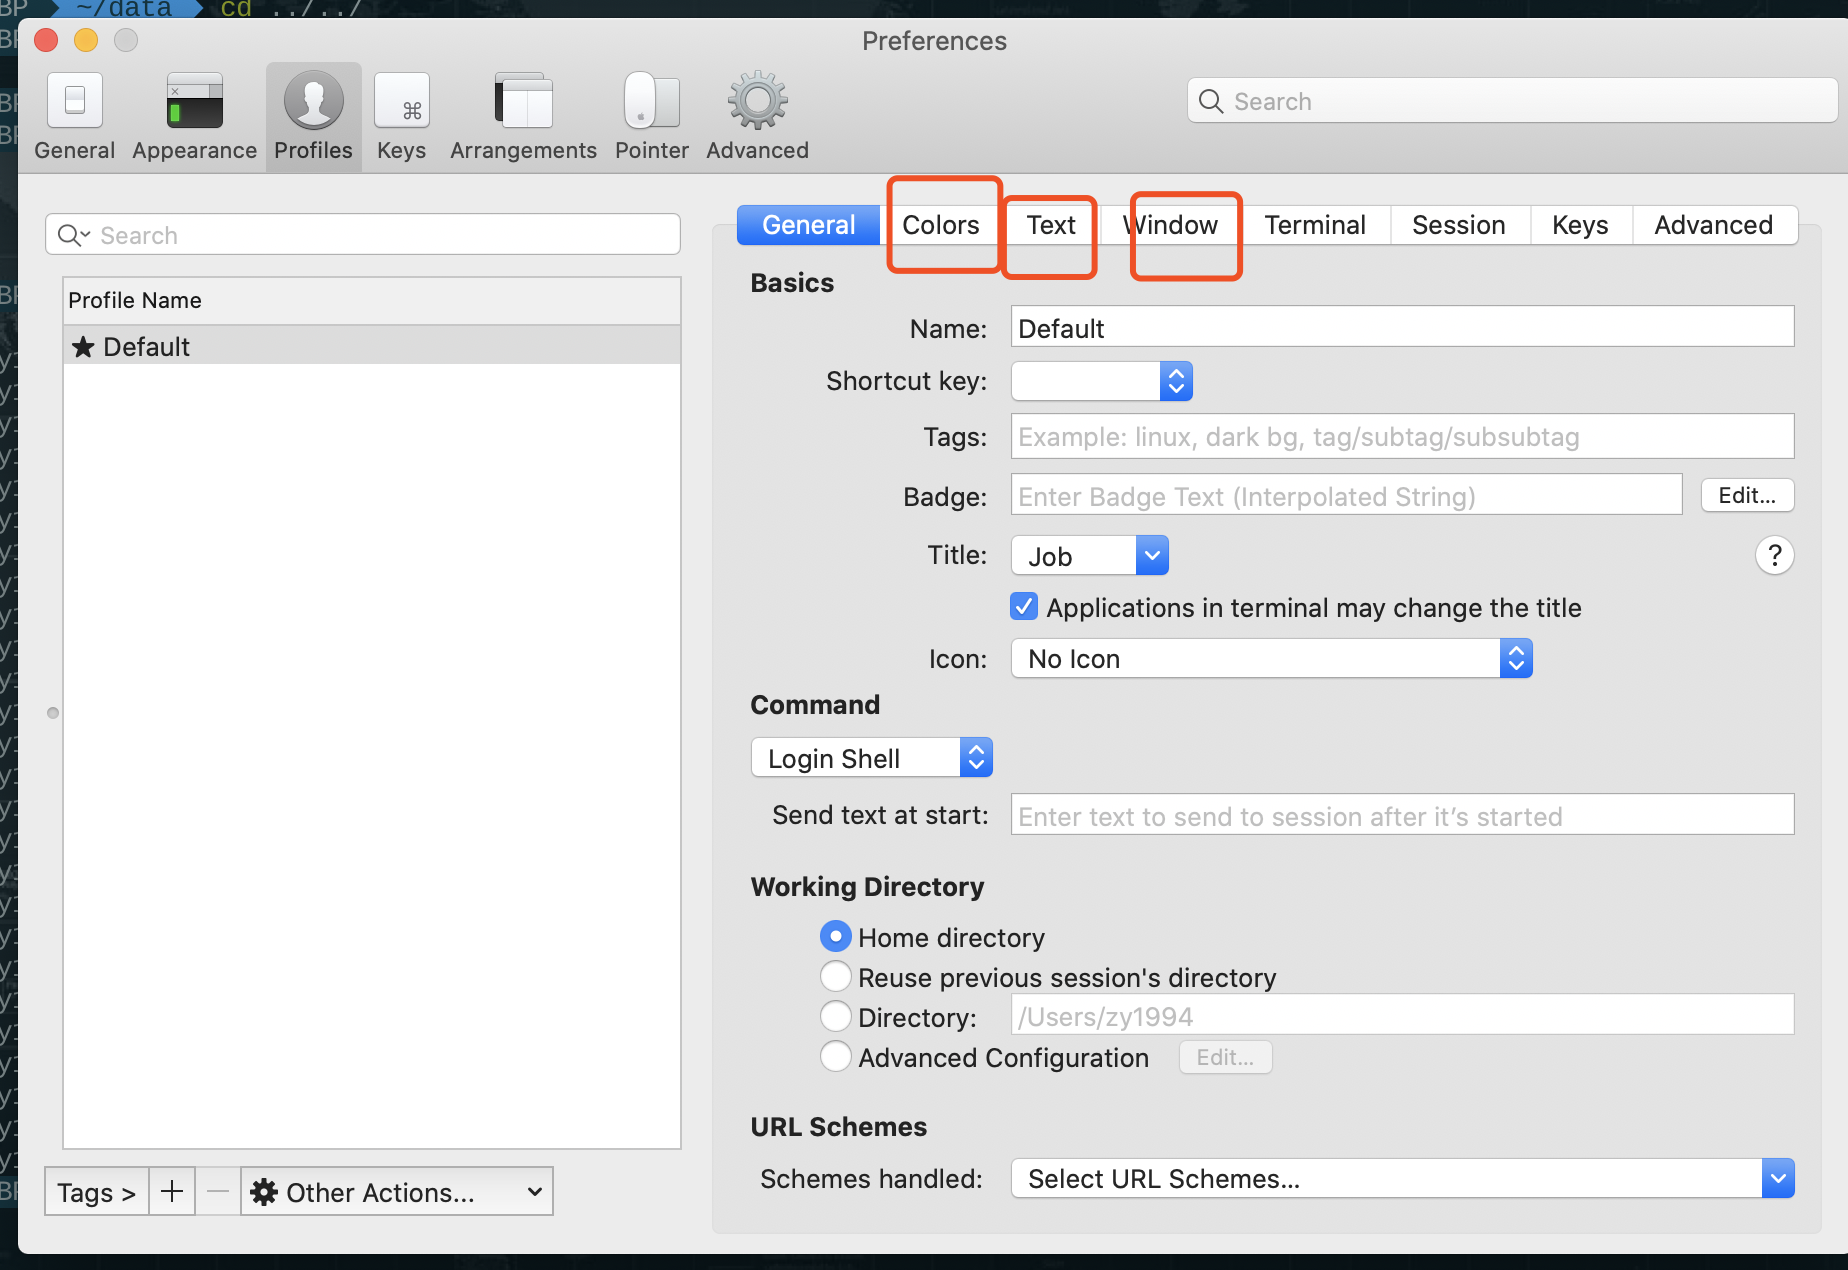
Task: Select the Directory radio button
Action: [x=836, y=1016]
